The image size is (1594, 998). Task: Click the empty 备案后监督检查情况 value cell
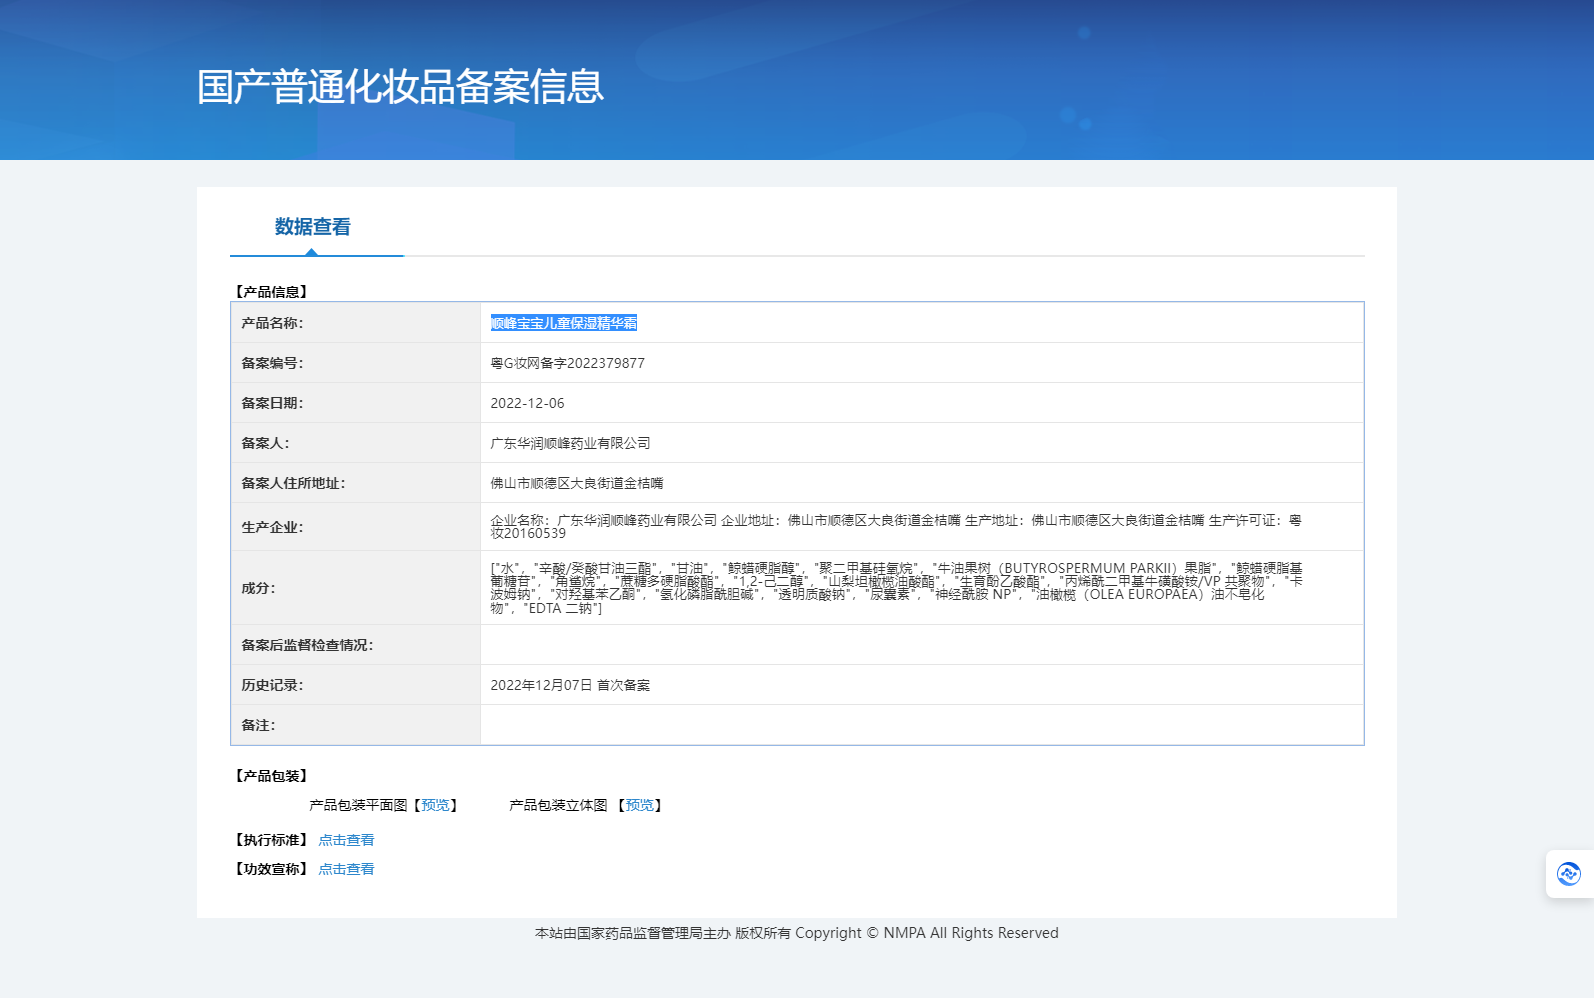(921, 645)
